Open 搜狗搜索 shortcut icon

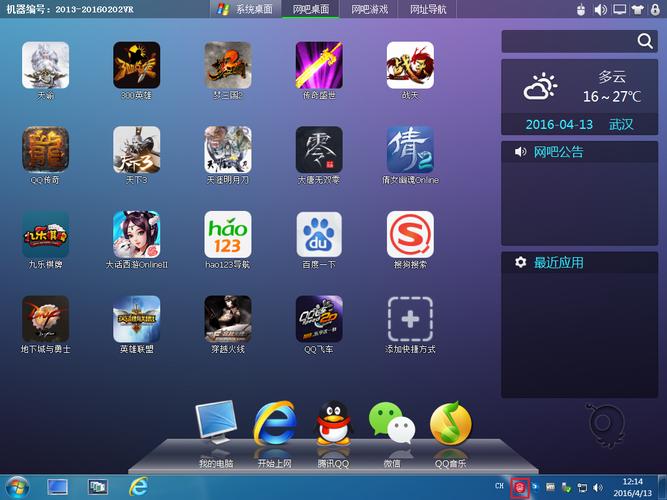(x=410, y=235)
